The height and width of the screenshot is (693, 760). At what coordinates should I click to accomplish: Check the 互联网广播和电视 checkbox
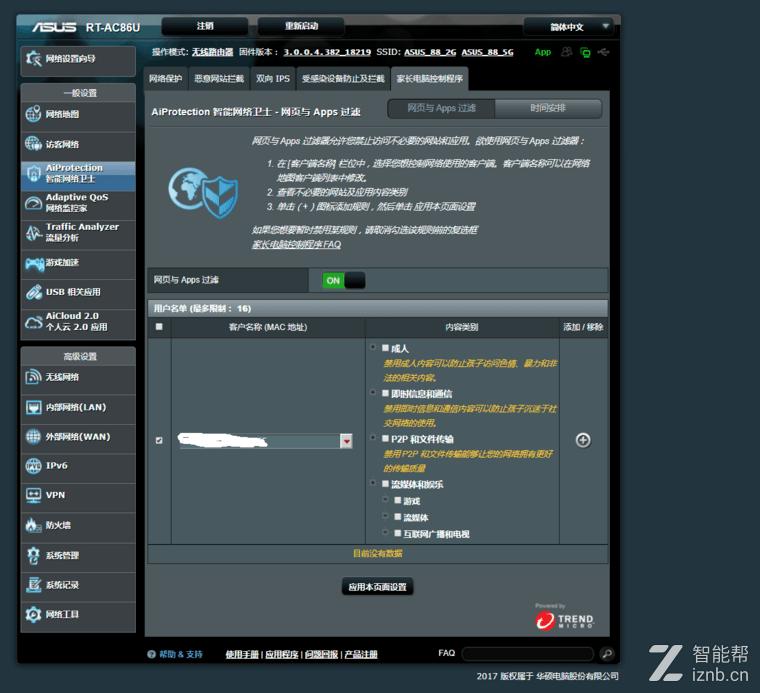[x=397, y=533]
